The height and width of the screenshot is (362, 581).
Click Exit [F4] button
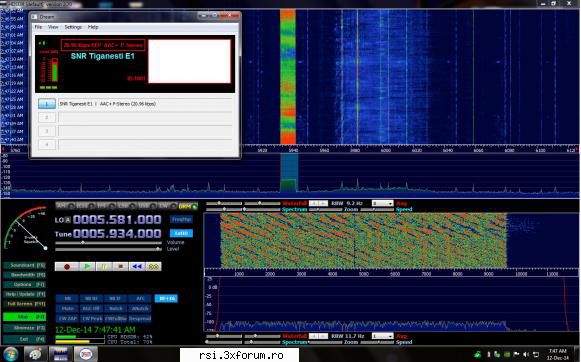point(24,339)
